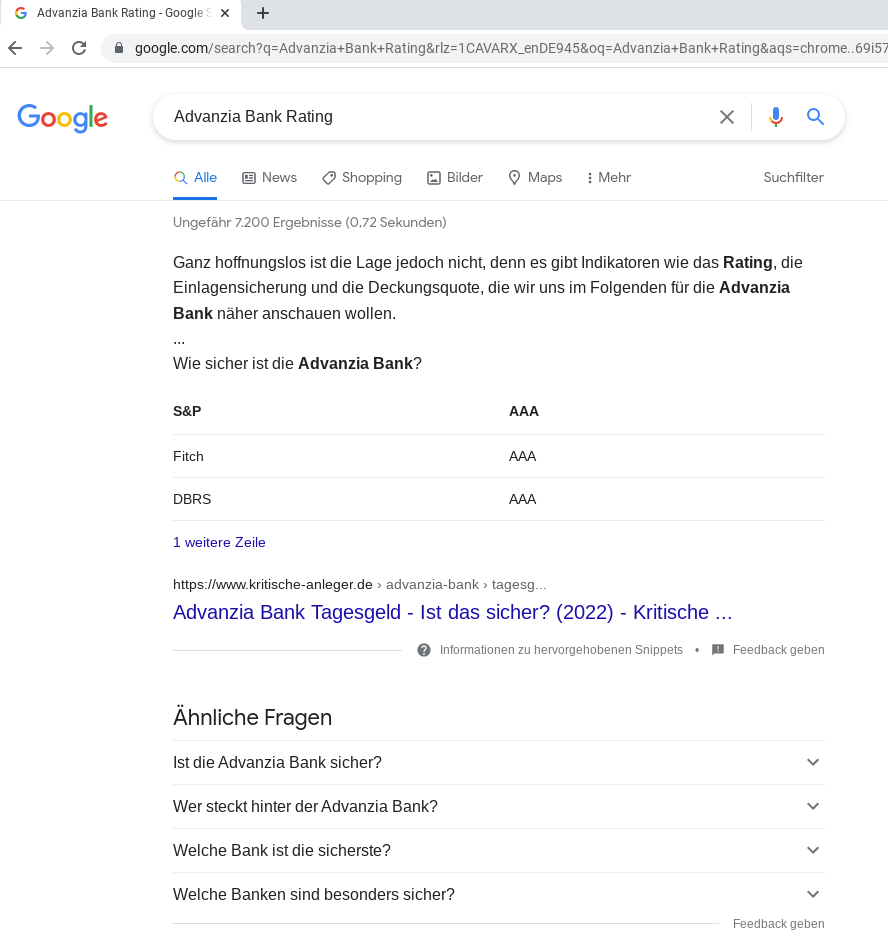Open the Advanzia Bank Tagesgeld result
Image resolution: width=888 pixels, height=943 pixels.
[452, 612]
